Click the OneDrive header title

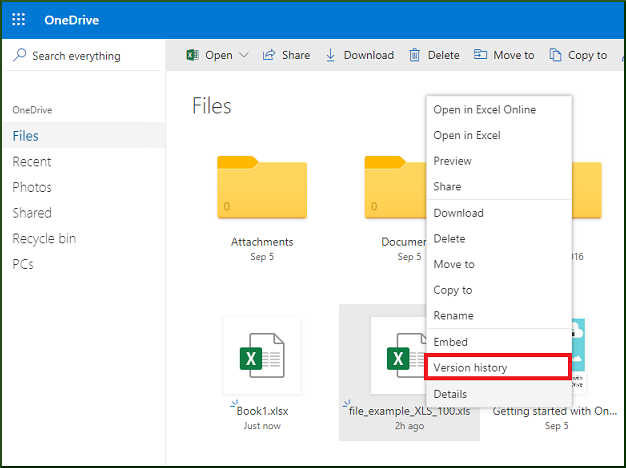(x=71, y=20)
